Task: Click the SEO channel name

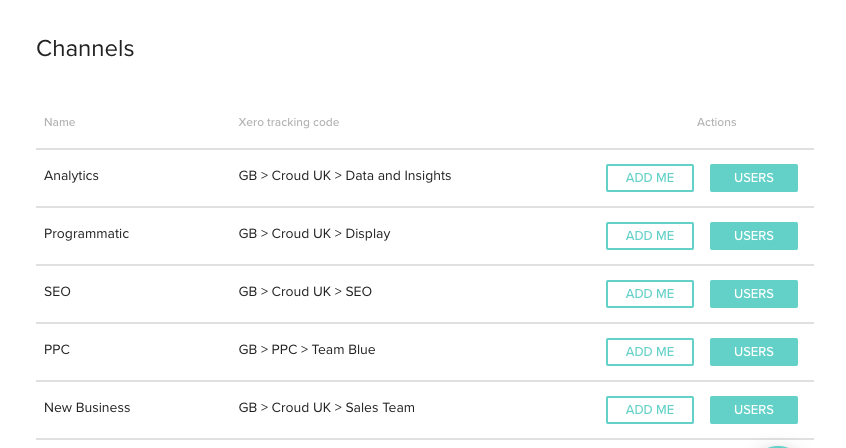Action: pyautogui.click(x=57, y=292)
